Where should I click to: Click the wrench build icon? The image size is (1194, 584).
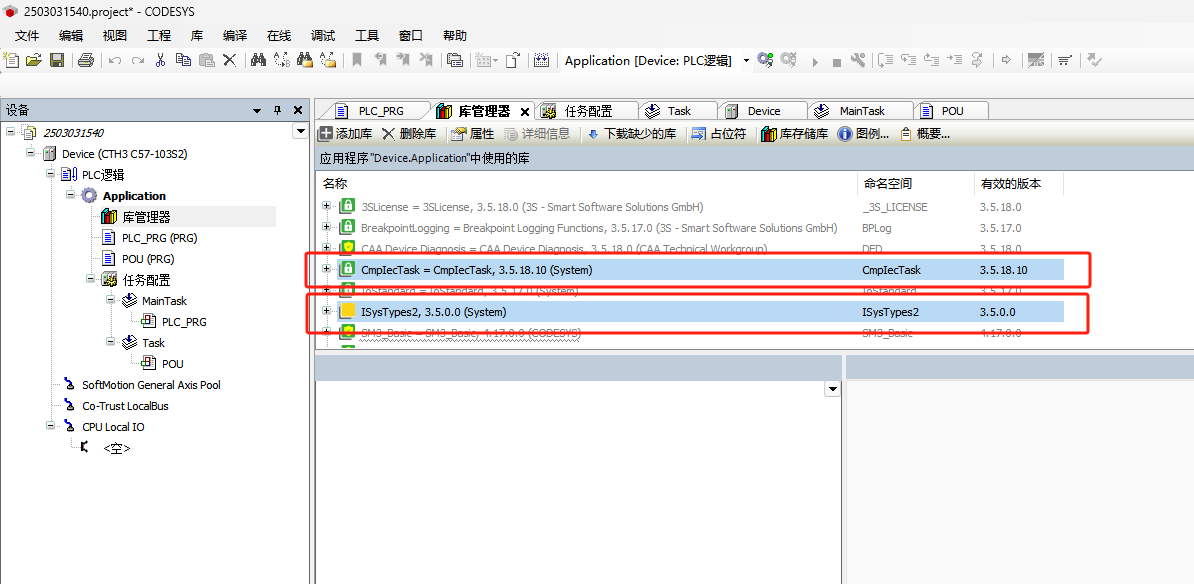click(858, 60)
